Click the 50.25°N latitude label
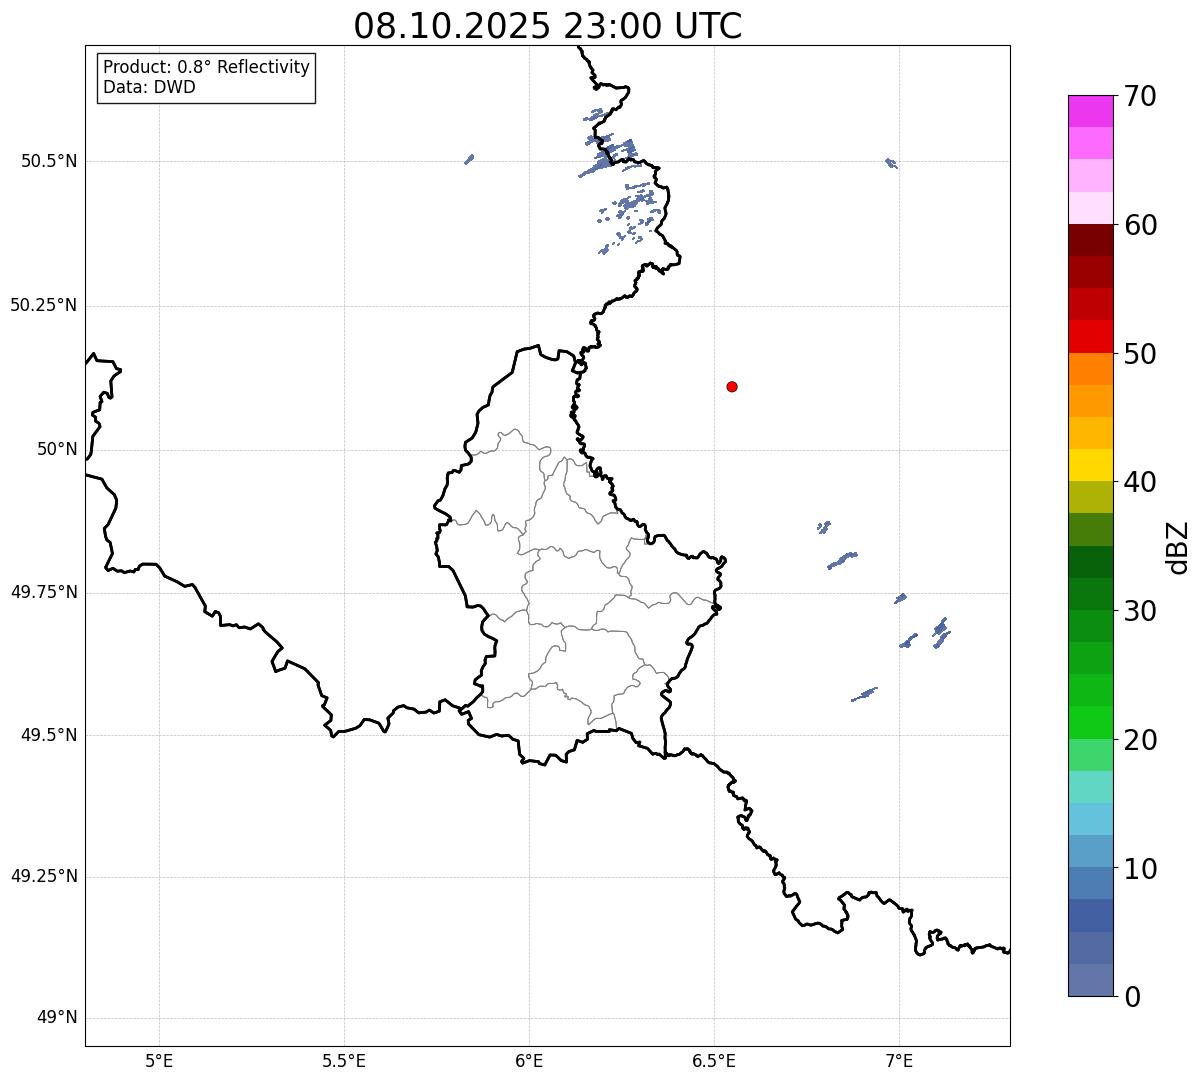1202x1081 pixels. (44, 306)
